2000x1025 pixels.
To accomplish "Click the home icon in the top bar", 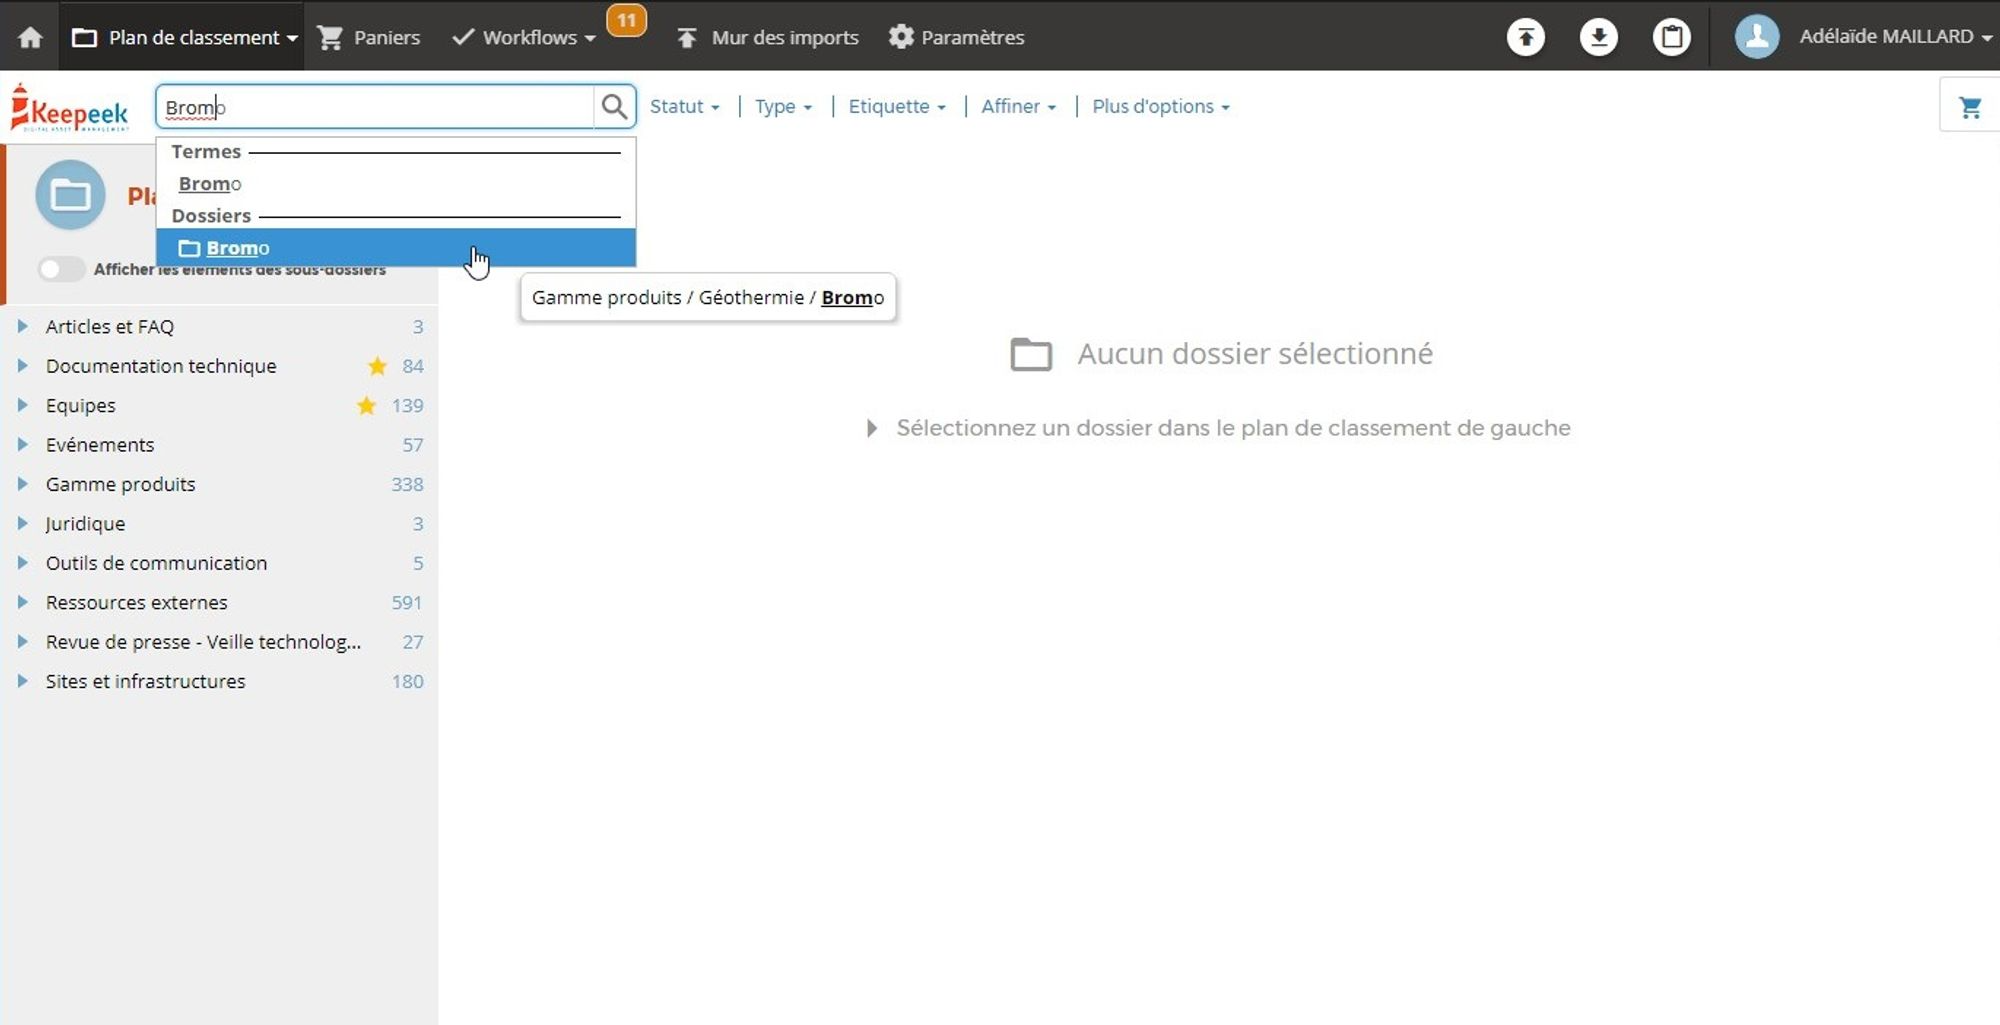I will (x=29, y=36).
